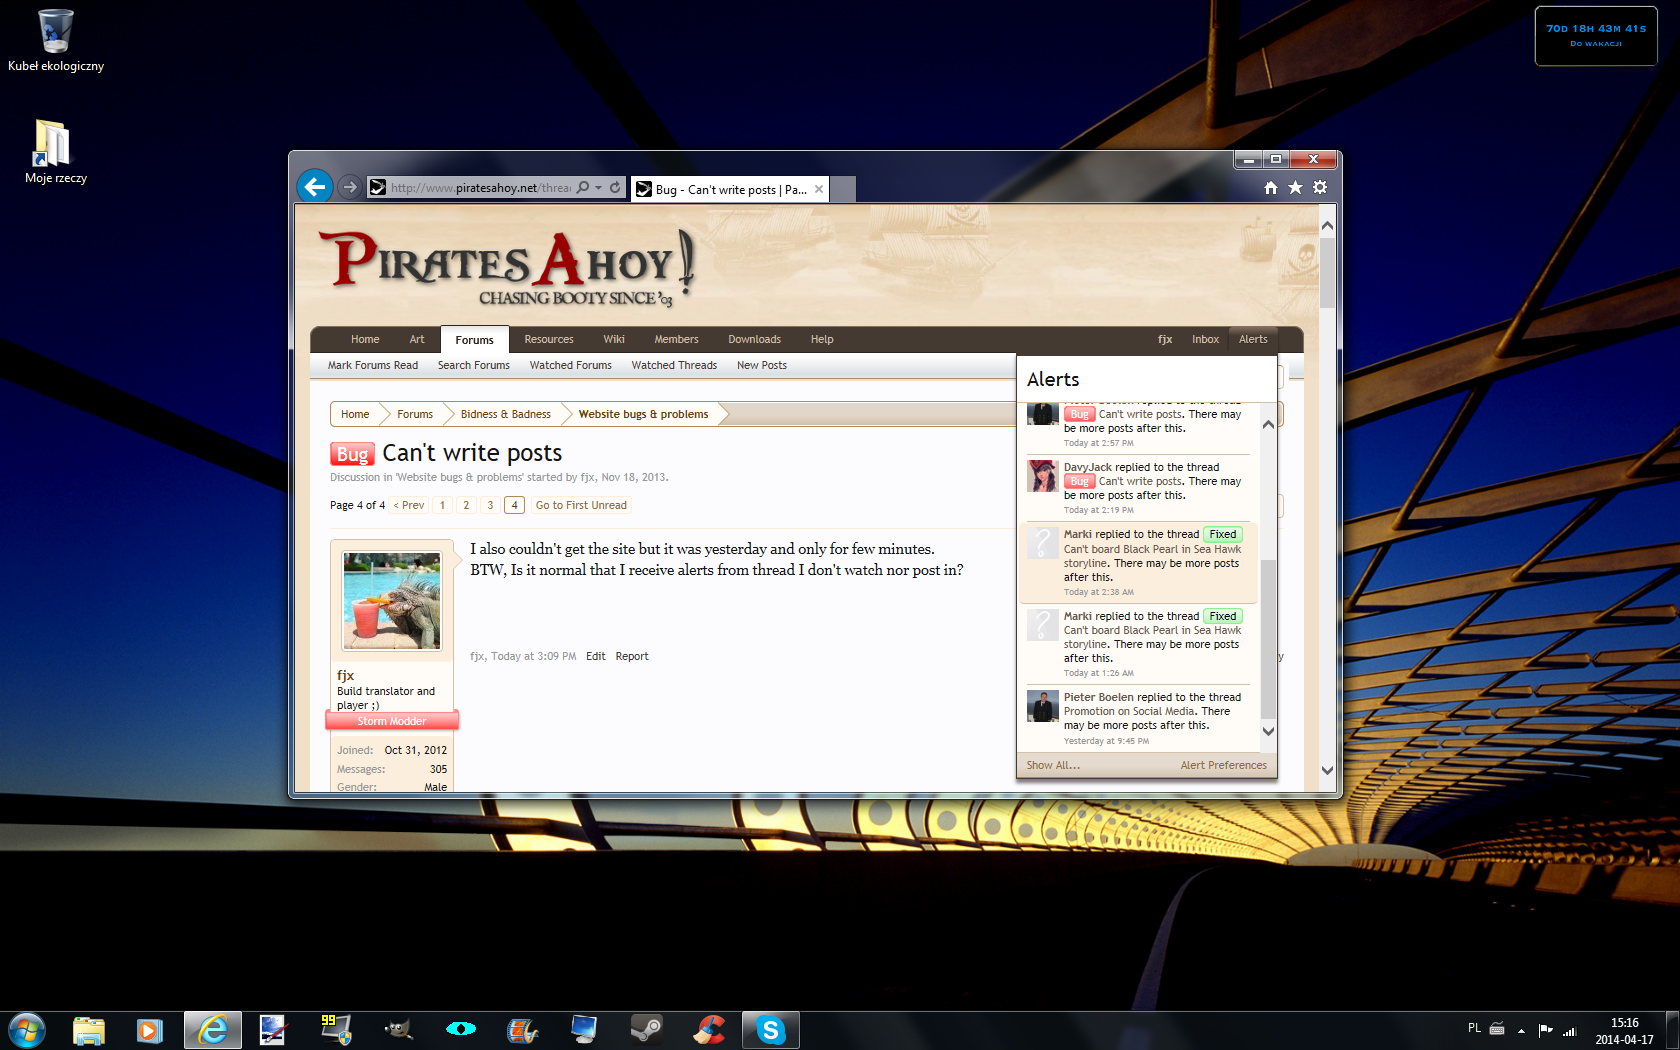Screen dimensions: 1680x1050
Task: Toggle the Alerts popup menu
Action: coord(1253,339)
